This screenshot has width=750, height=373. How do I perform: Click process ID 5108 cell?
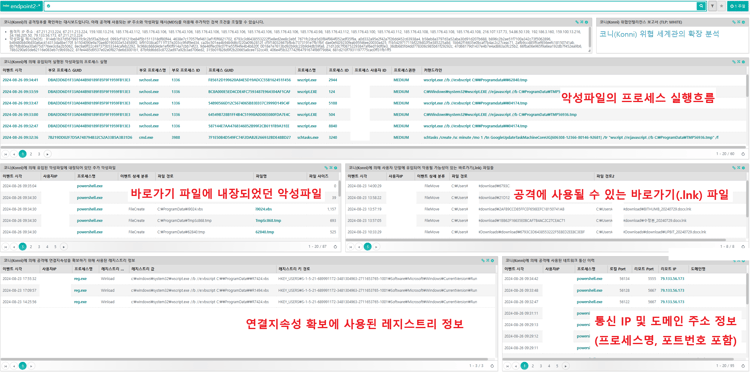coord(333,103)
